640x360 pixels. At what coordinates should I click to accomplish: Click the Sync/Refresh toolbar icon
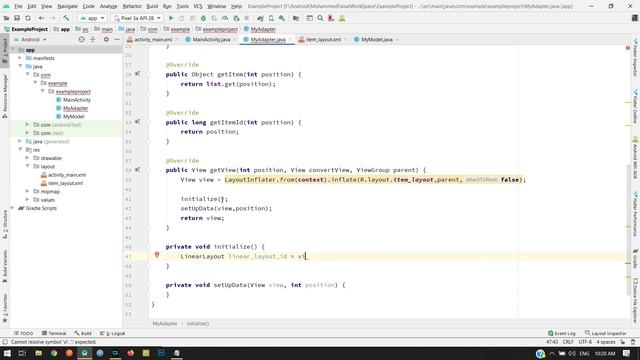coord(28,18)
